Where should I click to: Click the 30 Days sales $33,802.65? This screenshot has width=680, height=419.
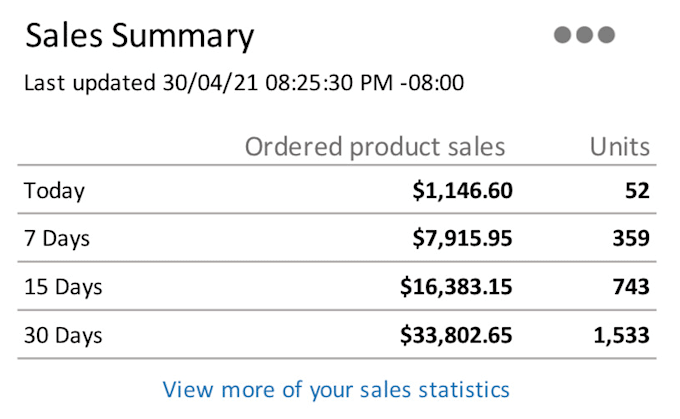click(456, 335)
